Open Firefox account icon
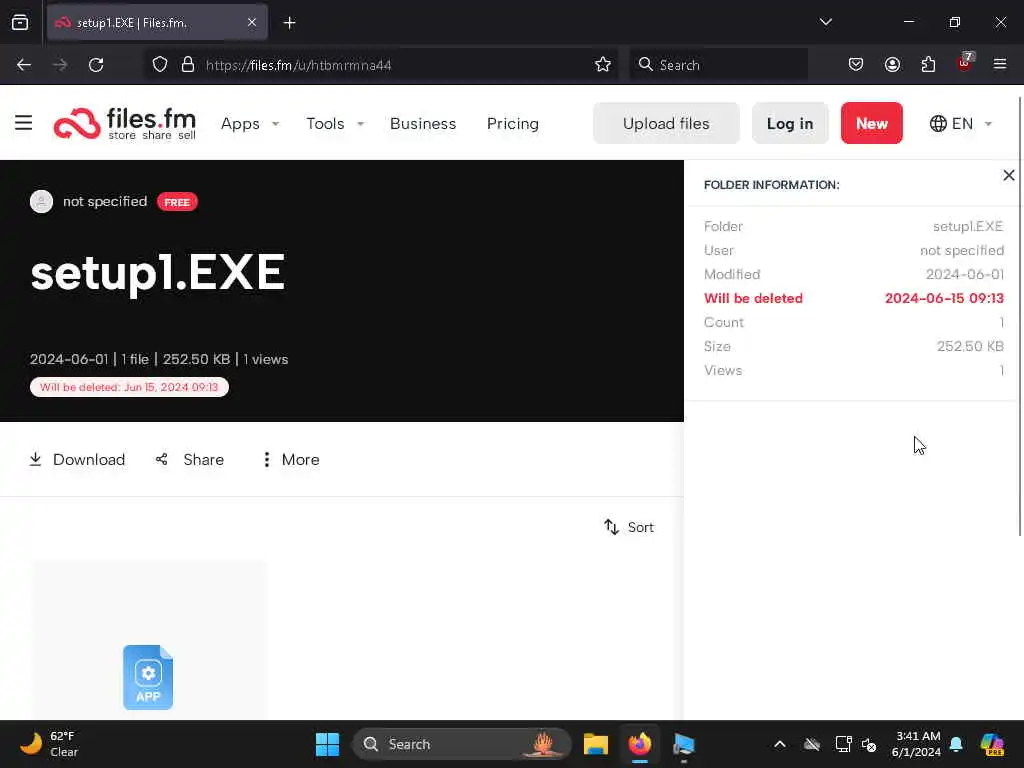 [892, 65]
